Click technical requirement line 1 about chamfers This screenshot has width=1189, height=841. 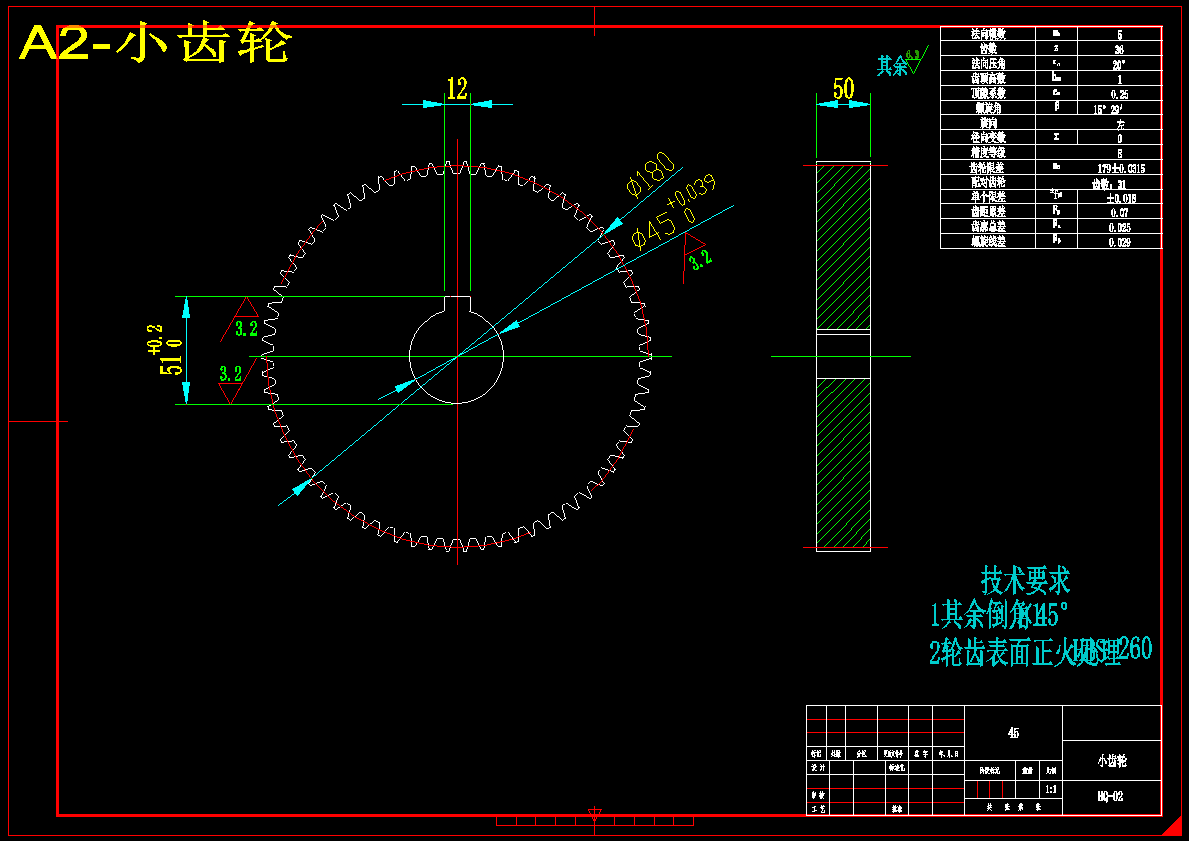point(999,615)
